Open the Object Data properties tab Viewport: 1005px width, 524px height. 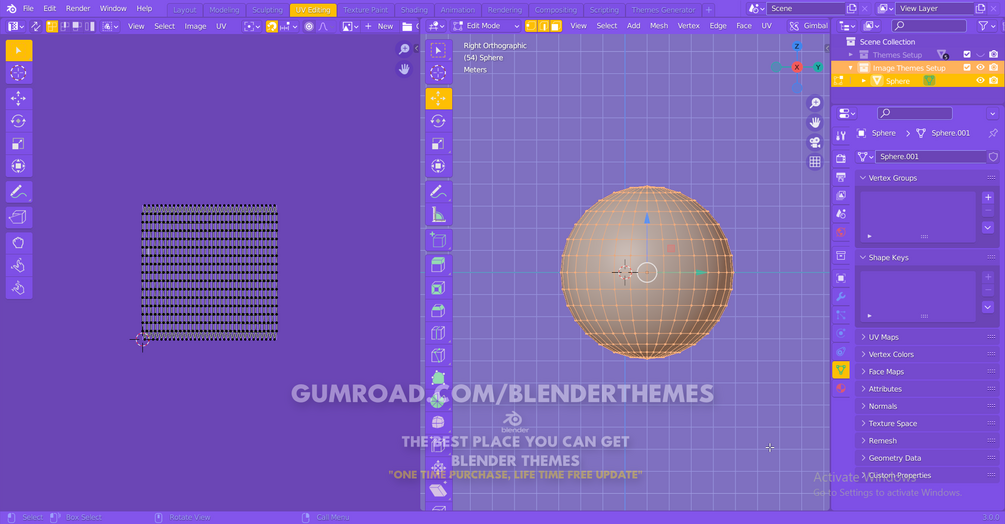click(x=841, y=370)
